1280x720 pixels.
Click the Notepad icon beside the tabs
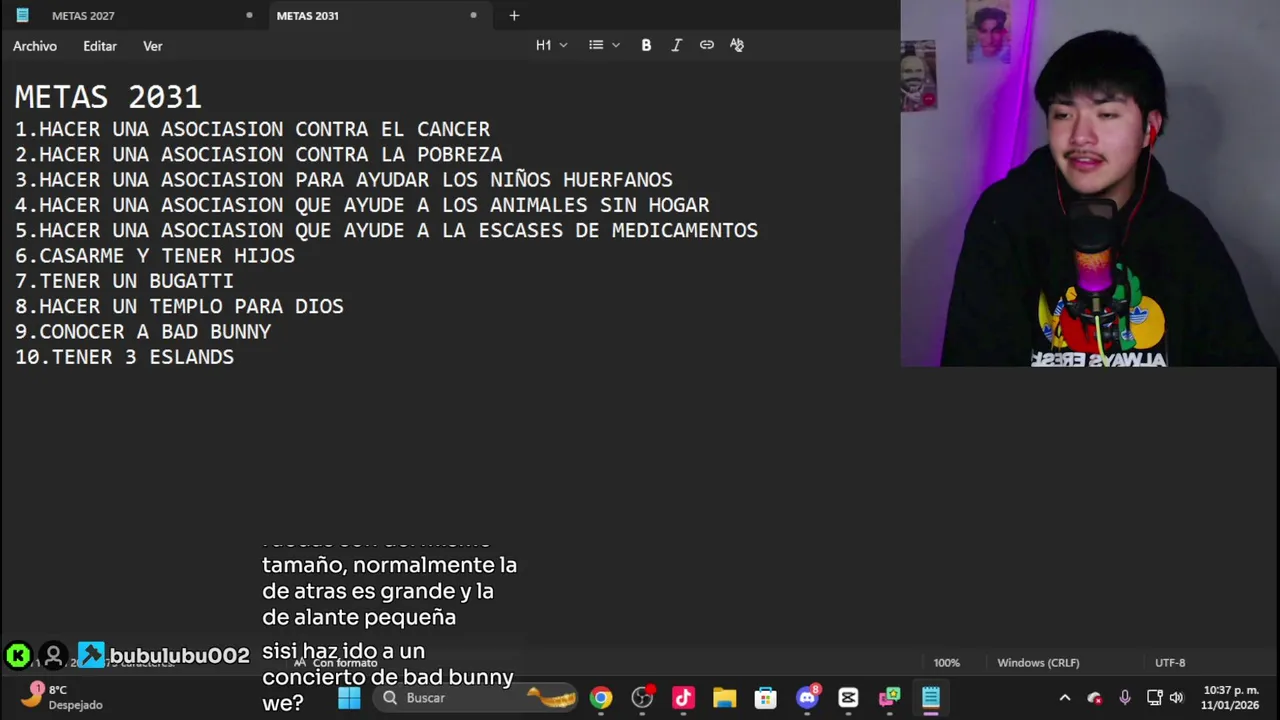(22, 15)
